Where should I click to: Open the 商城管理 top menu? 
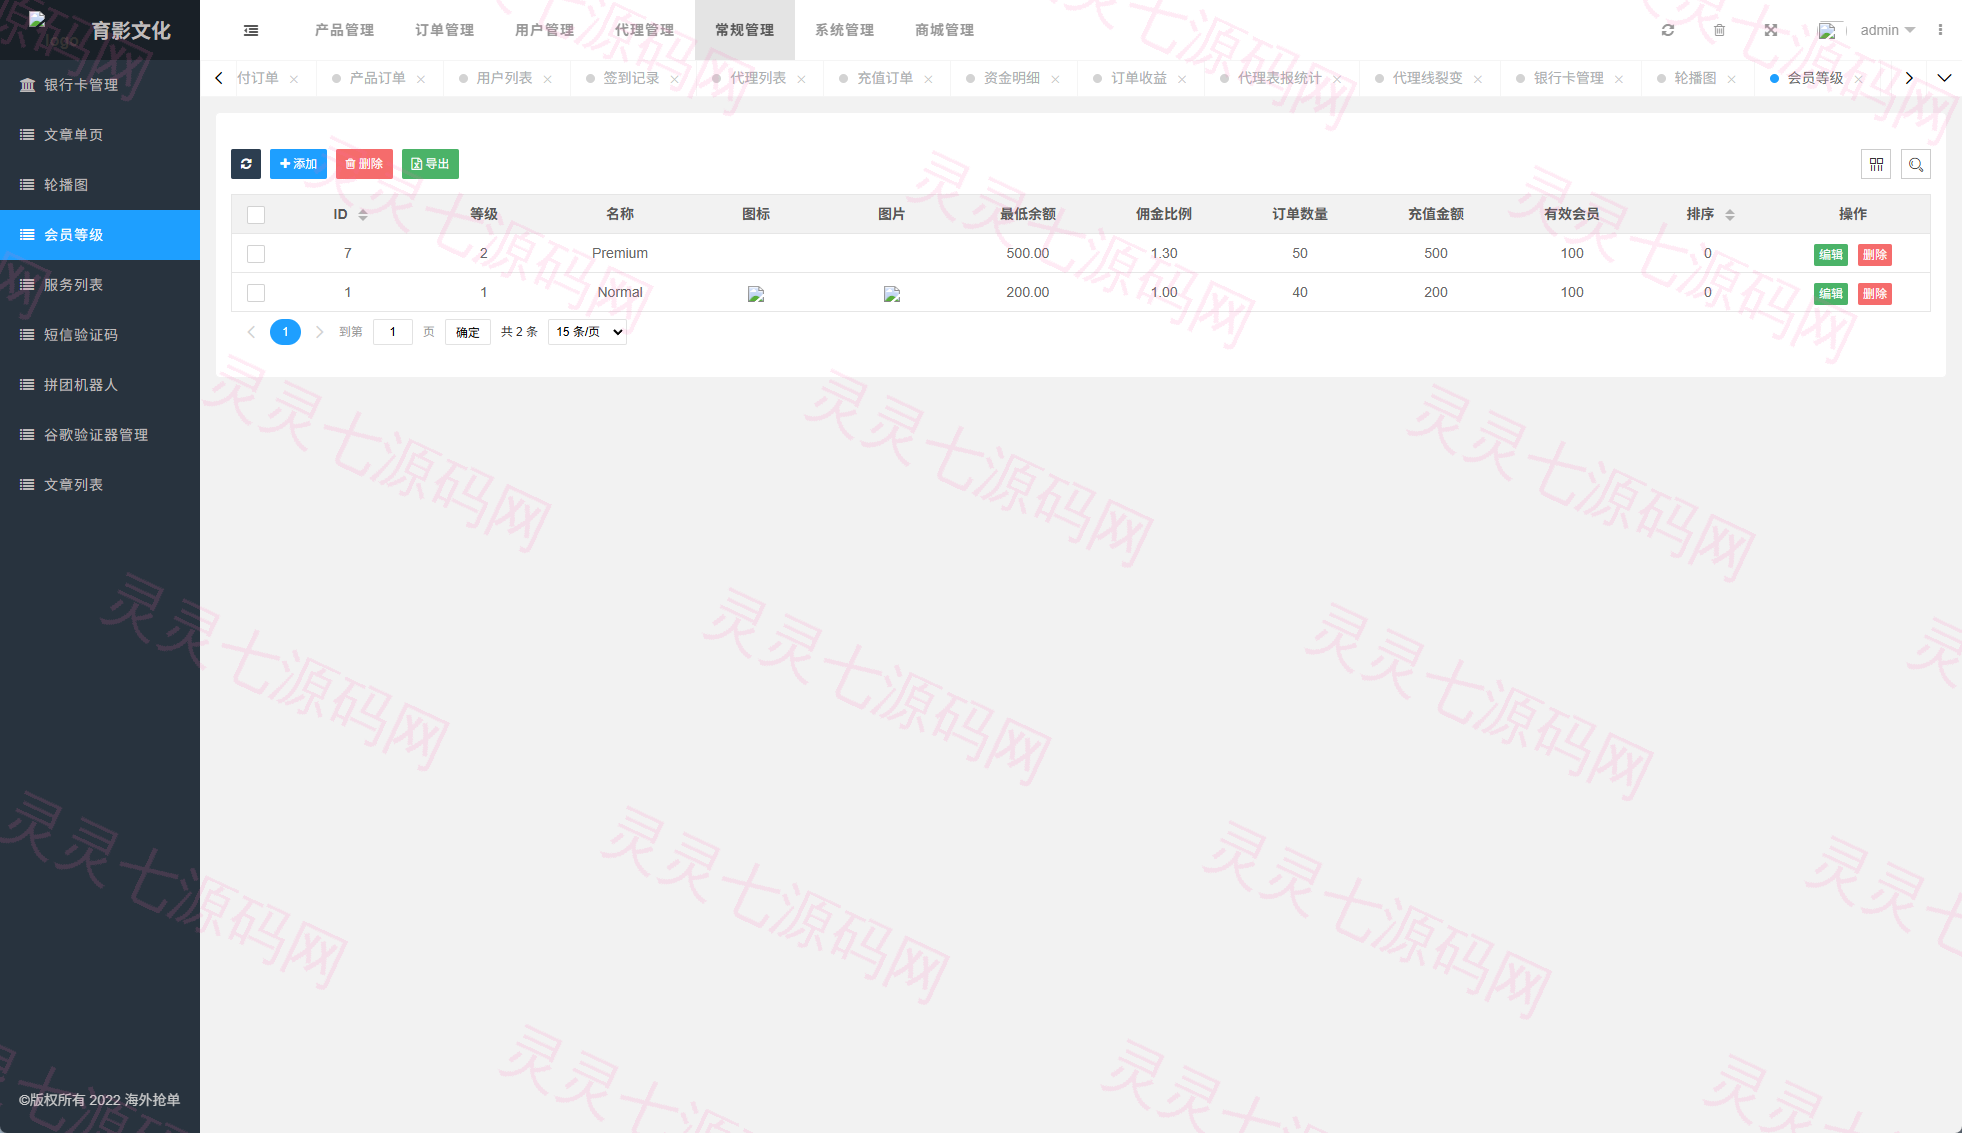[x=945, y=30]
